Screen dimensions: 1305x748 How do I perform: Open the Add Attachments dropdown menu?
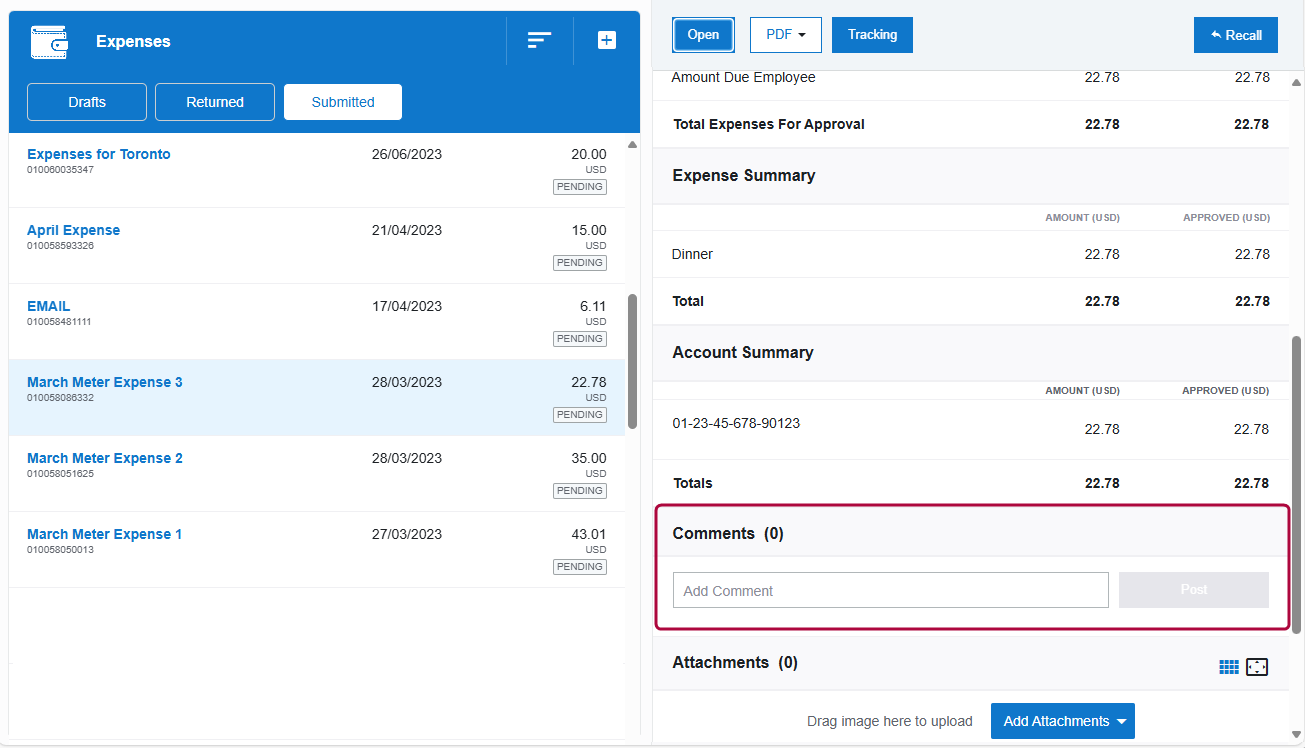(x=1062, y=721)
